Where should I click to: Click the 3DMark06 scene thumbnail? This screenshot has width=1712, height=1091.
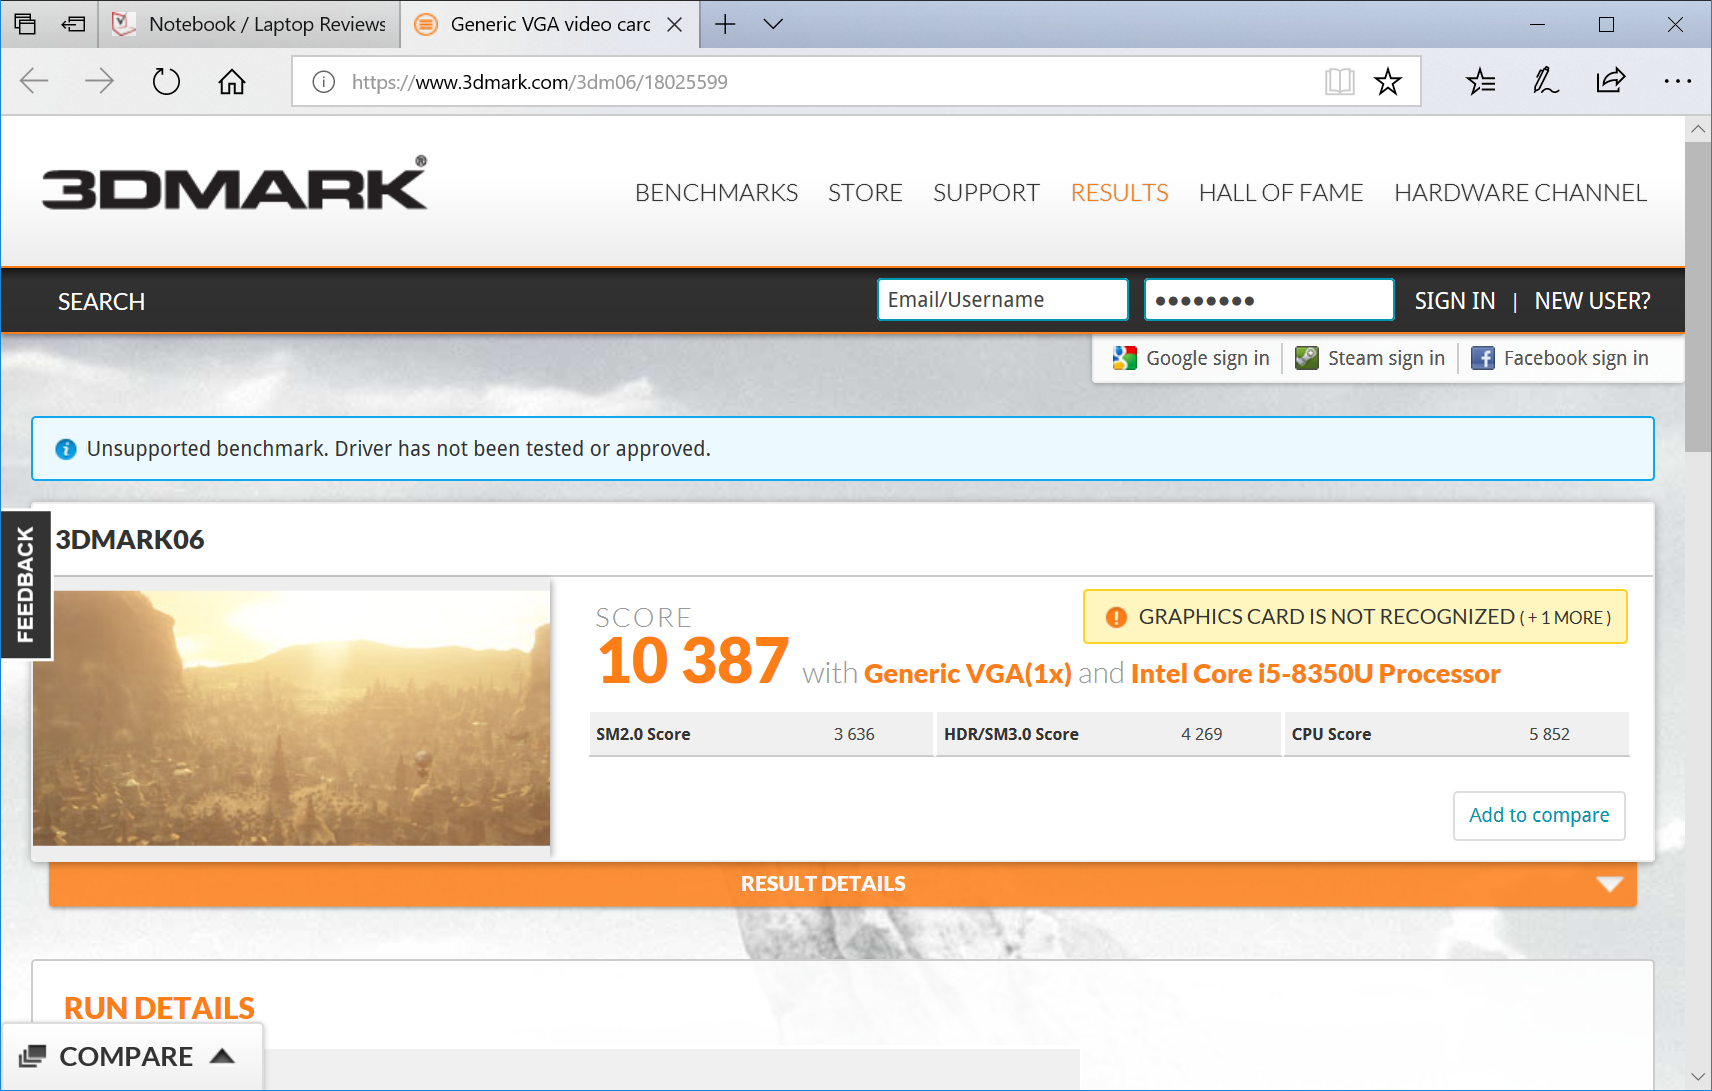[291, 718]
